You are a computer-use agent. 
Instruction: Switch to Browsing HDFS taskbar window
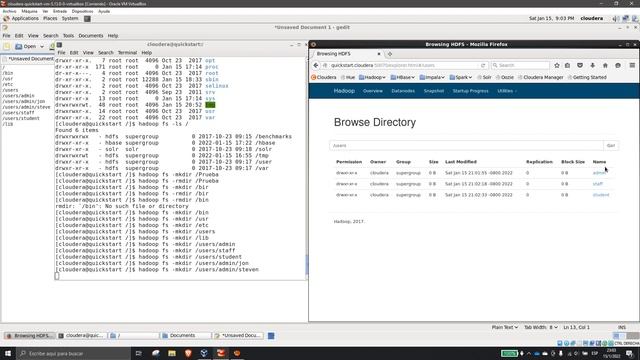click(x=30, y=336)
